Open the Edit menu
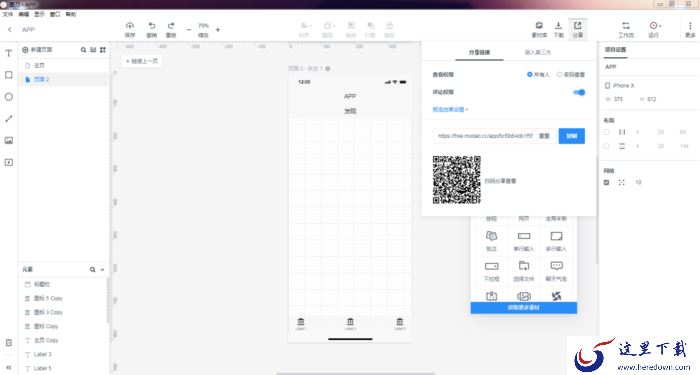Viewport: 700px width, 375px height. point(24,14)
